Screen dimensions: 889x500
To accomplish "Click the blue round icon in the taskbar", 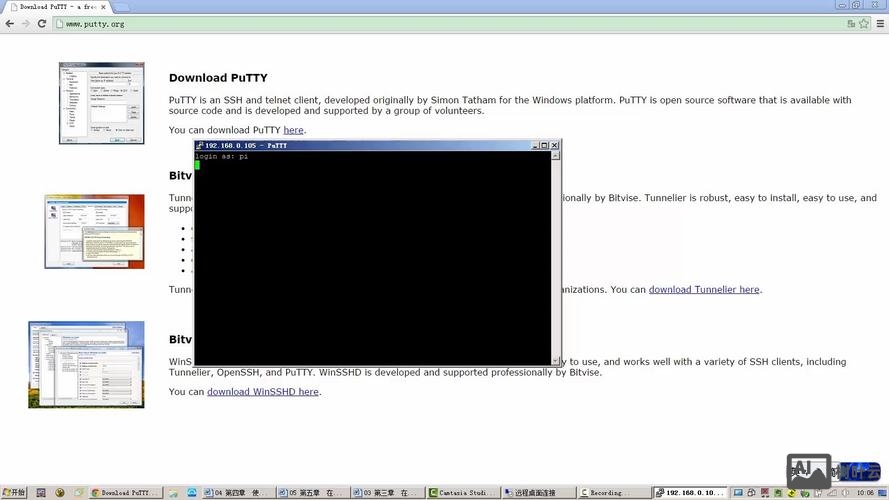I will (x=192, y=493).
